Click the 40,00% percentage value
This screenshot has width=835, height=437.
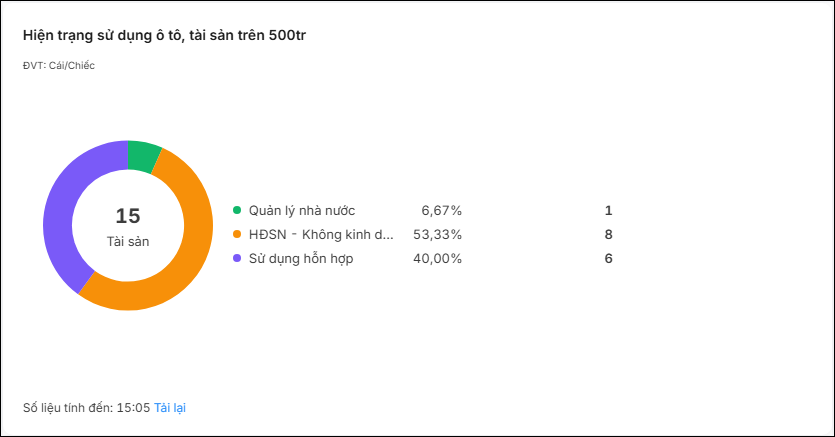[x=437, y=259]
